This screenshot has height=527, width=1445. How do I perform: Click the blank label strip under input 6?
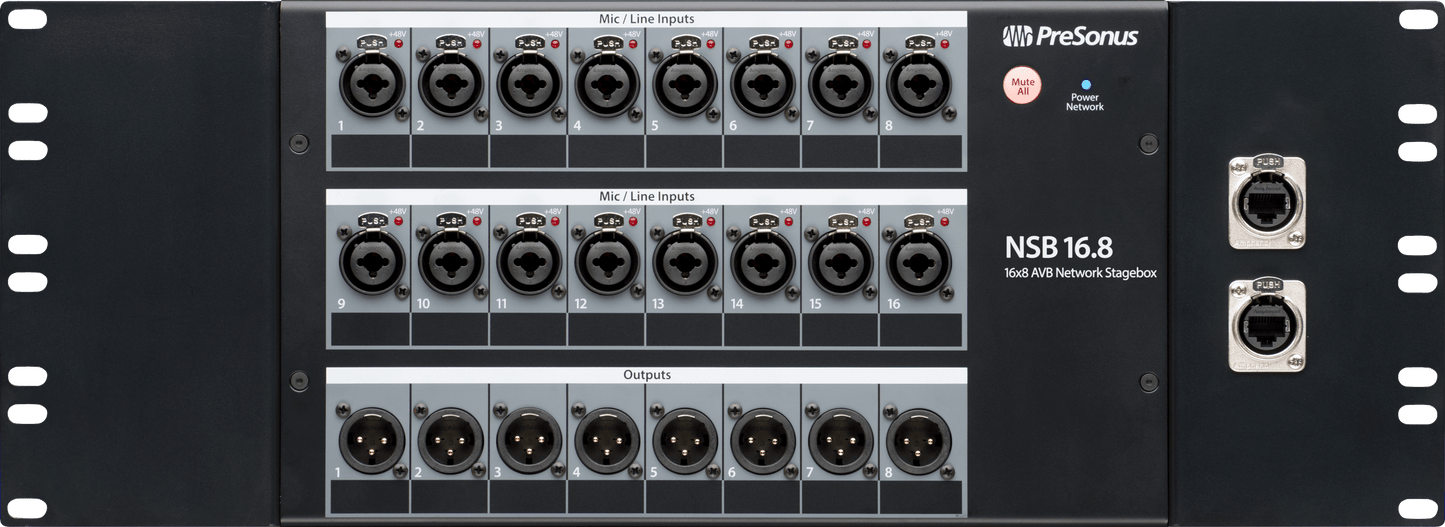[762, 151]
